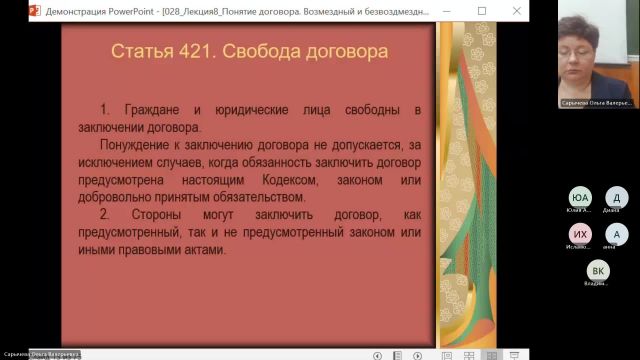Screen dimensions: 640x360
Task: Click the paragraph starting '2. Стороны могут'
Action: (249, 232)
